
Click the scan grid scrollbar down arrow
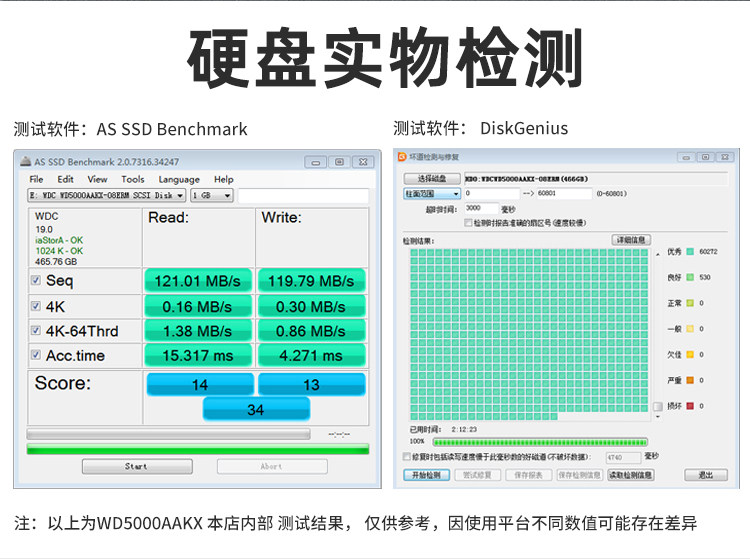(658, 417)
